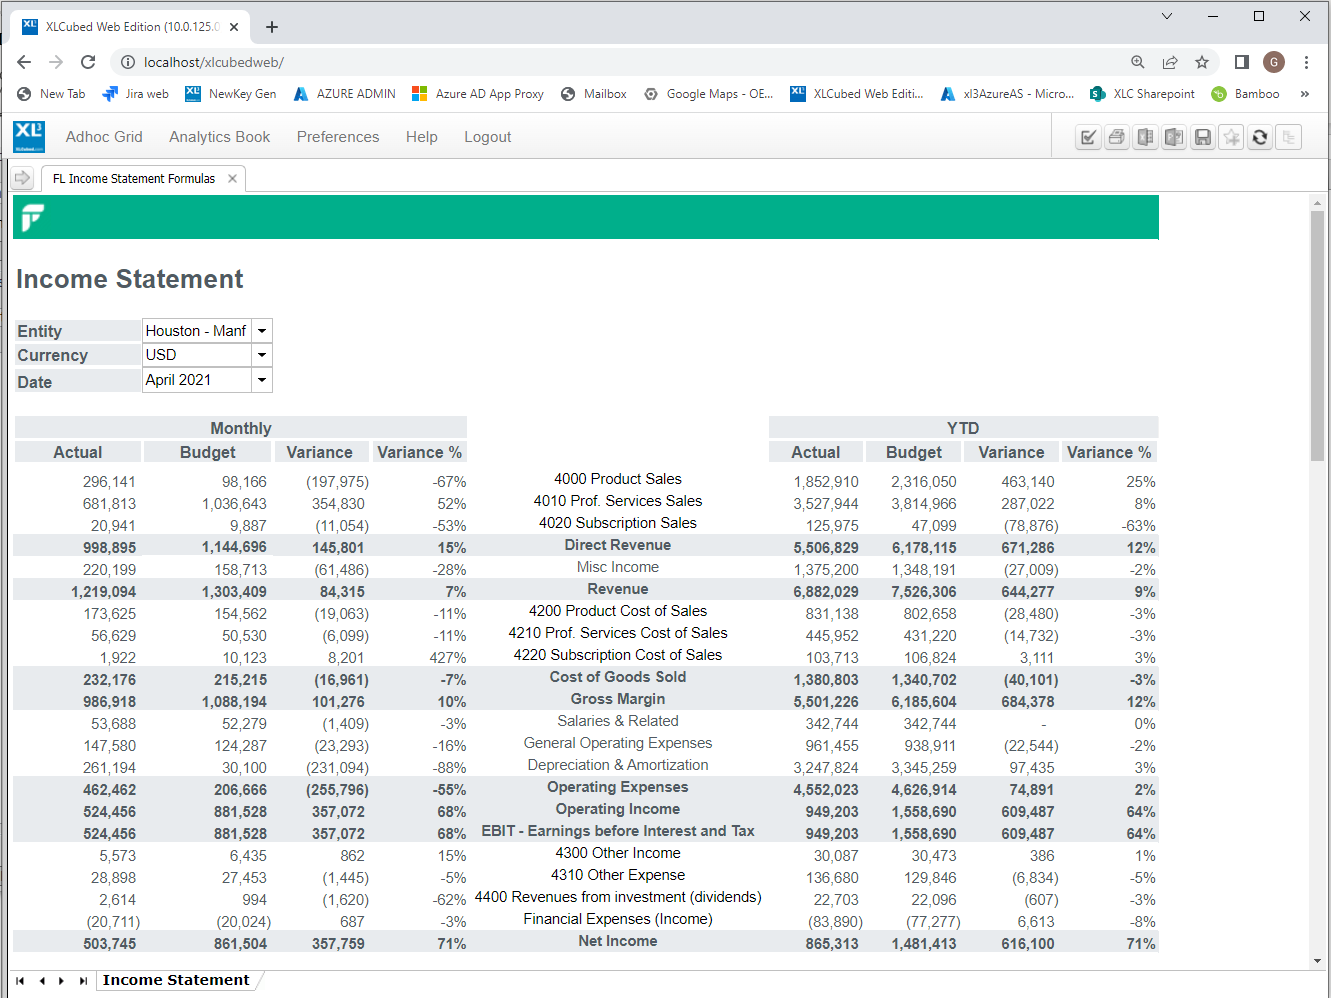Viewport: 1331px width, 998px height.
Task: Open the Entity dropdown showing Houston - Manf
Action: pyautogui.click(x=261, y=330)
